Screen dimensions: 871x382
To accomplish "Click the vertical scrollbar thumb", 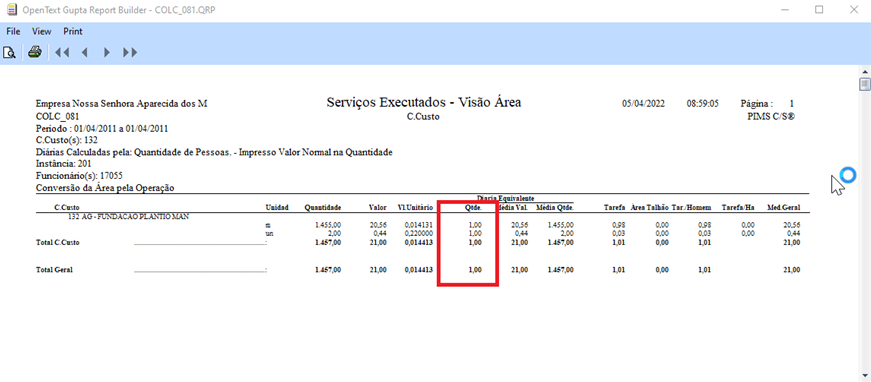I will pos(864,84).
